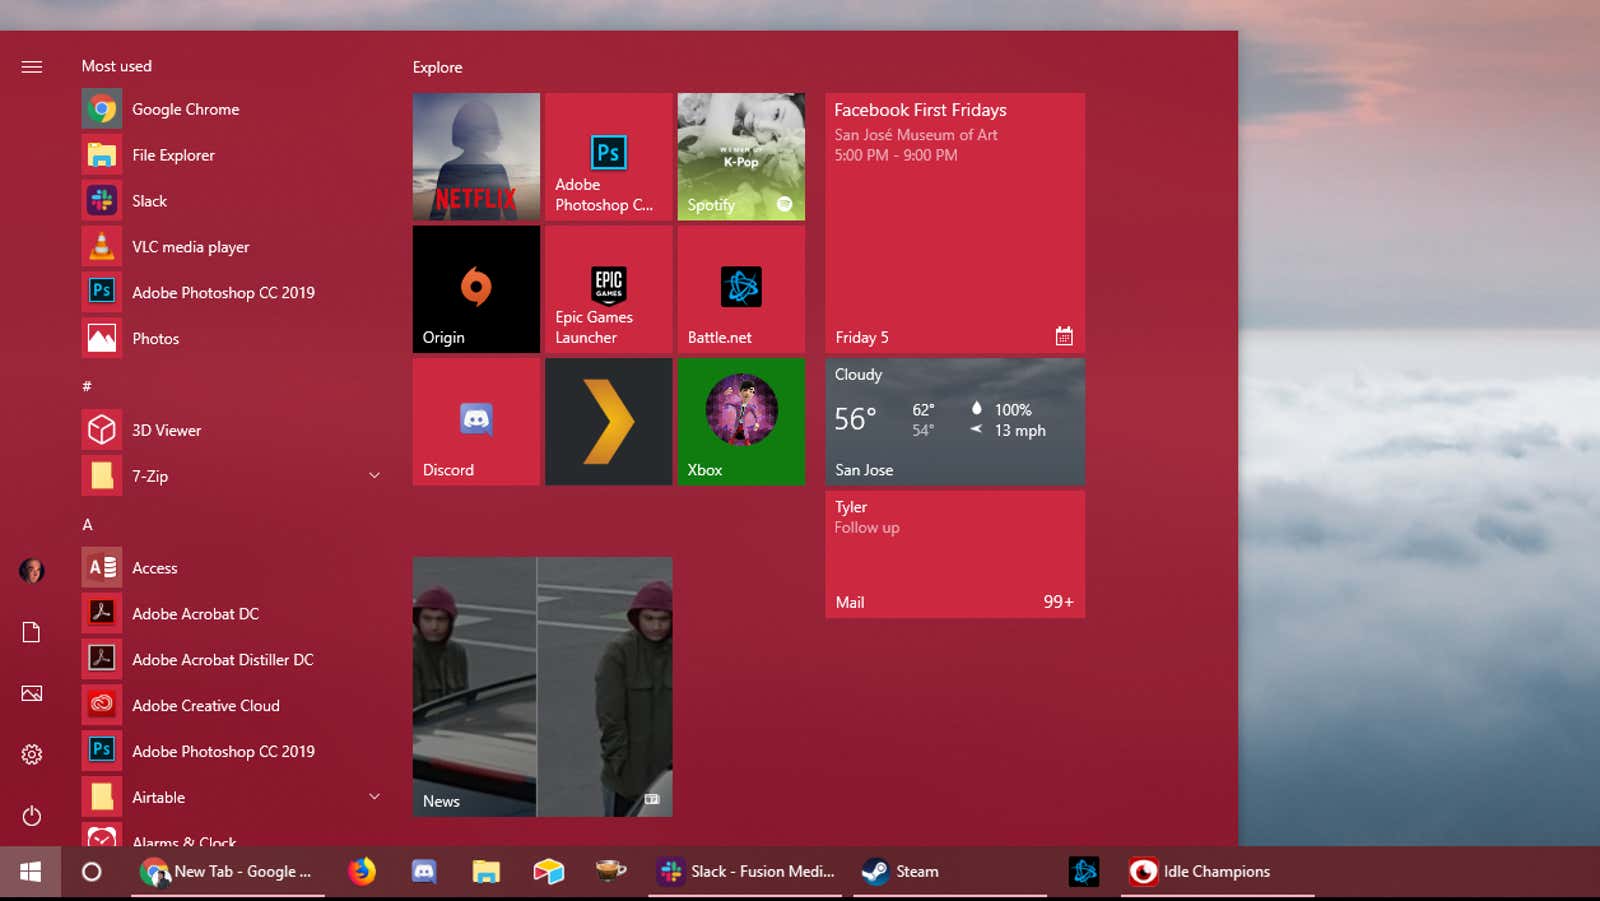The image size is (1600, 901).
Task: Open the Pictures sidebar icon
Action: pyautogui.click(x=32, y=693)
